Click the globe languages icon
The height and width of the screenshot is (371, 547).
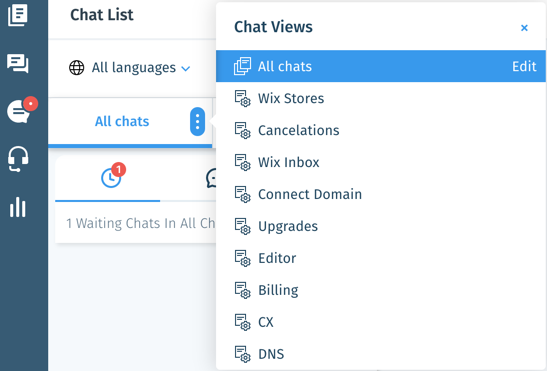(x=77, y=67)
